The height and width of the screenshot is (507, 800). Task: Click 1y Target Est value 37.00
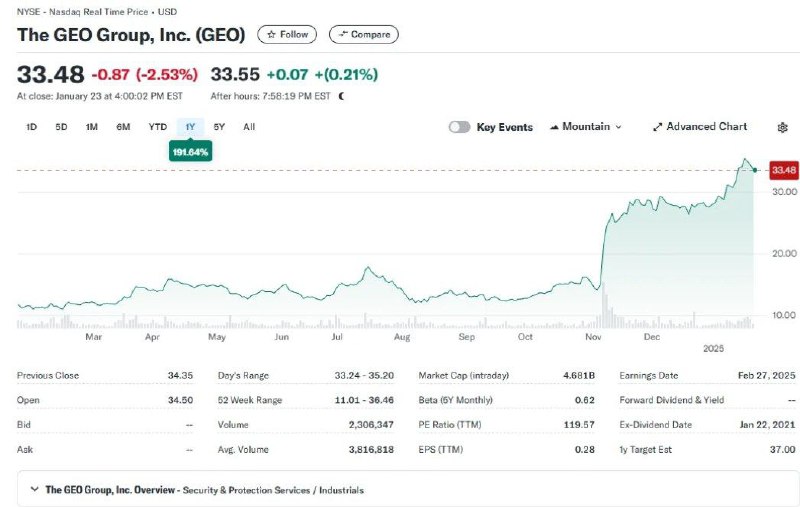[782, 449]
